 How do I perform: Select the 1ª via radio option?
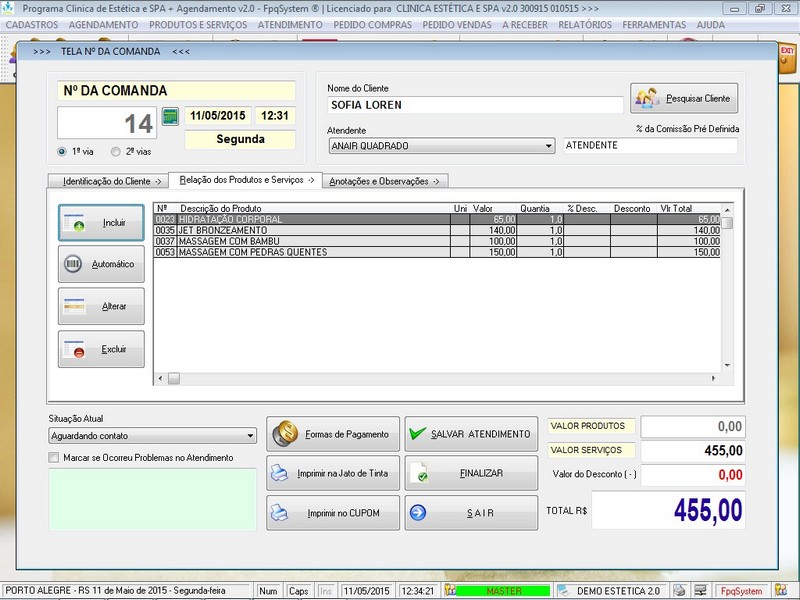tap(63, 152)
